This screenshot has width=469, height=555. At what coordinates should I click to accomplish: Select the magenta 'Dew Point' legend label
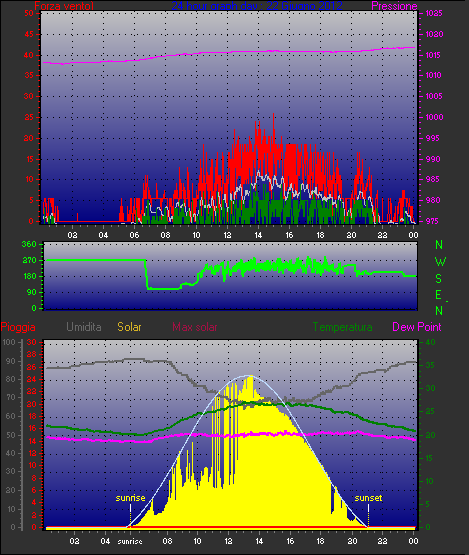click(417, 327)
